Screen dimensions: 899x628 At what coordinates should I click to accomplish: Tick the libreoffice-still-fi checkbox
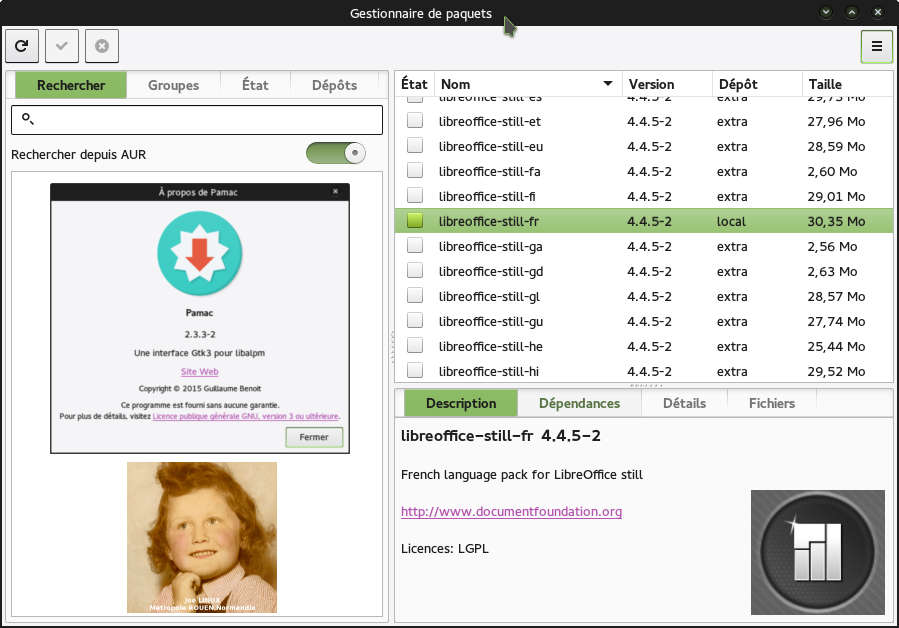point(415,196)
